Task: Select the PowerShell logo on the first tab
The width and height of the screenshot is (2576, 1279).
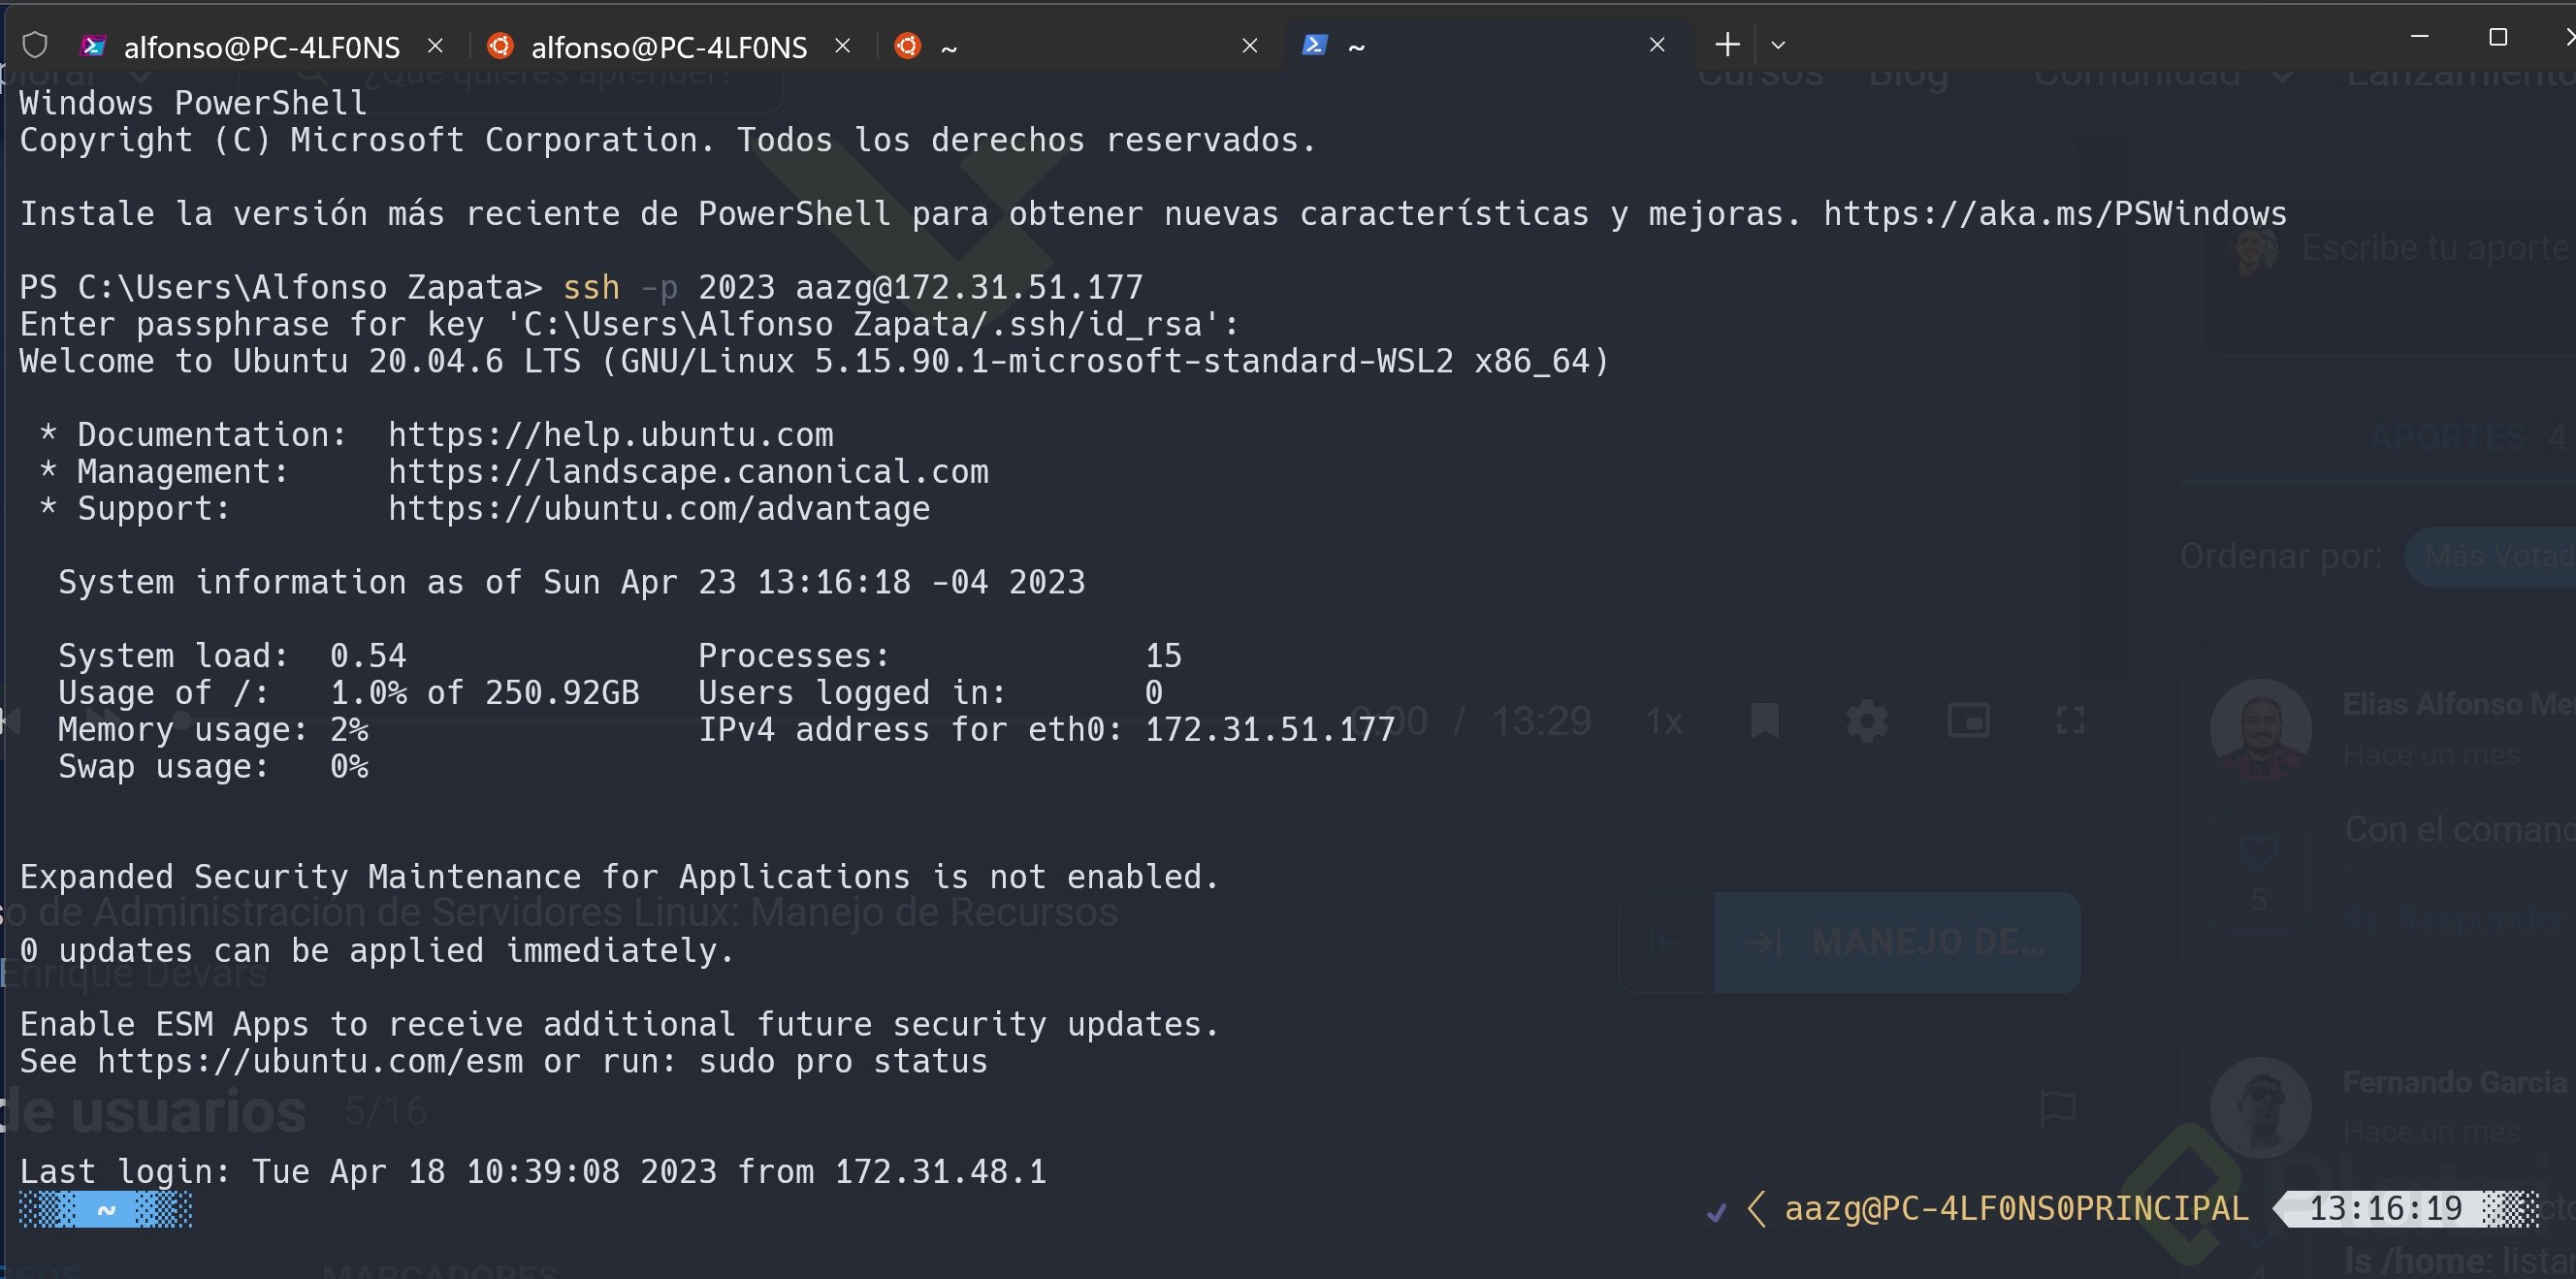Action: click(x=93, y=45)
